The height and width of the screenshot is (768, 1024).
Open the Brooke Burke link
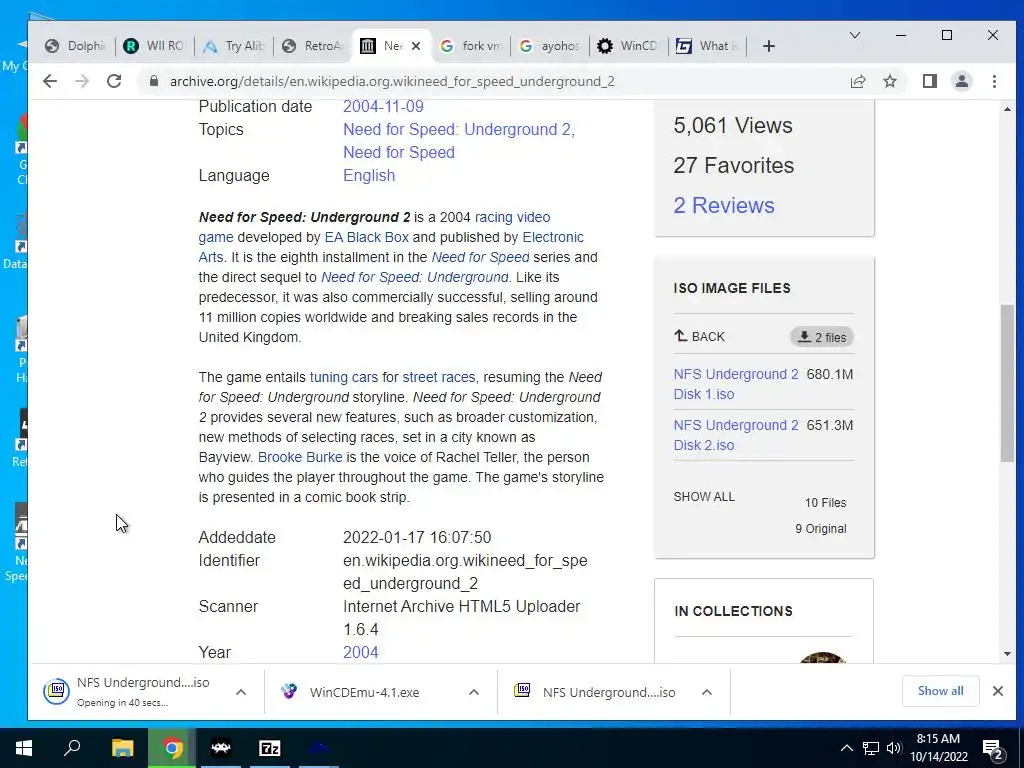point(300,457)
